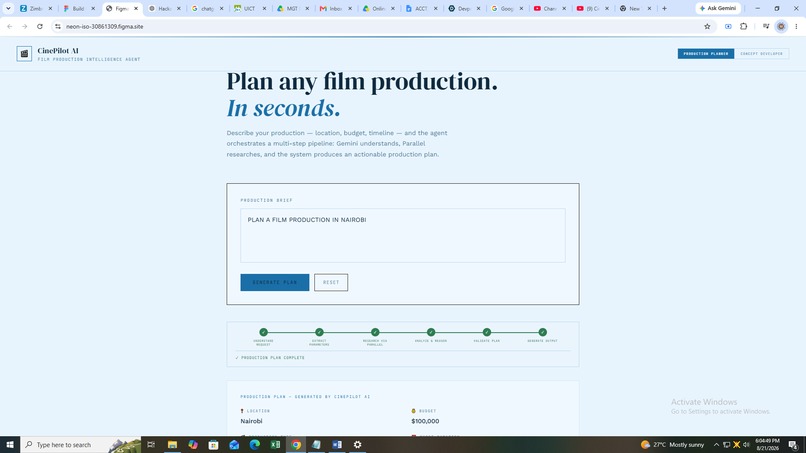Click the Research via Parallel step checkmark
This screenshot has width=806, height=453.
coord(375,332)
